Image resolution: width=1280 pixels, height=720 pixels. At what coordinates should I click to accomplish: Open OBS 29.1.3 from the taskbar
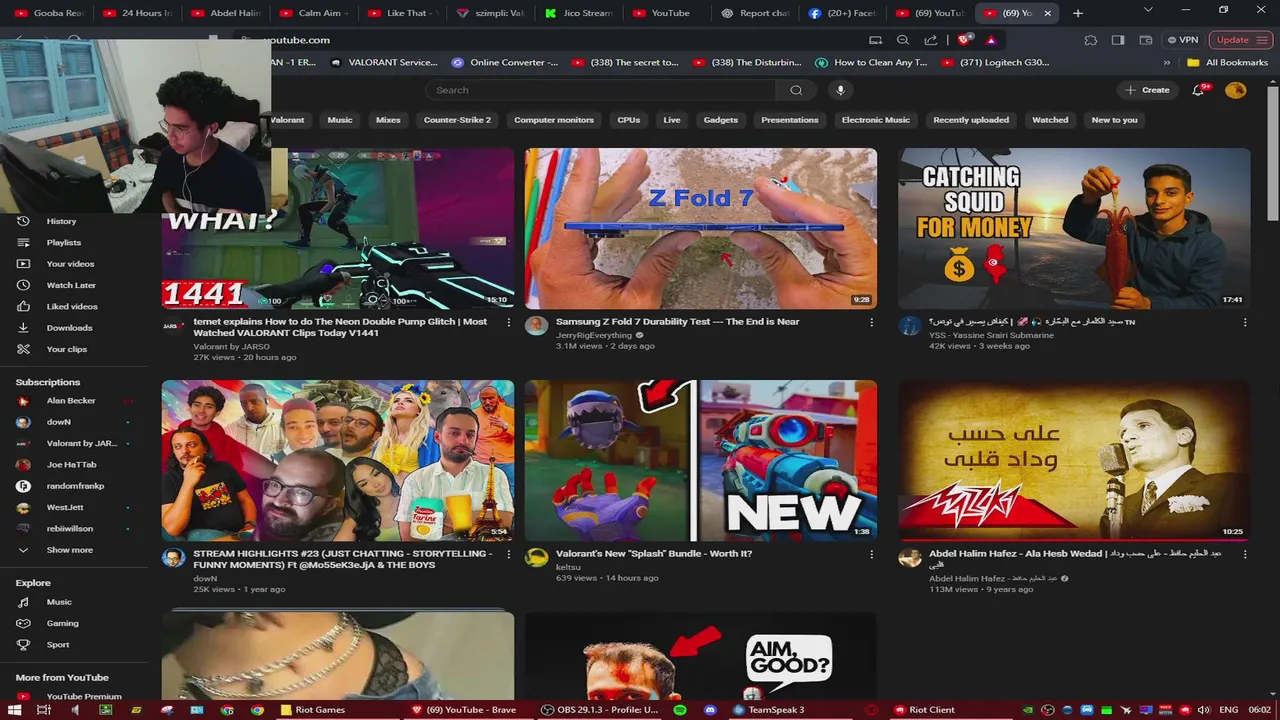coord(600,710)
